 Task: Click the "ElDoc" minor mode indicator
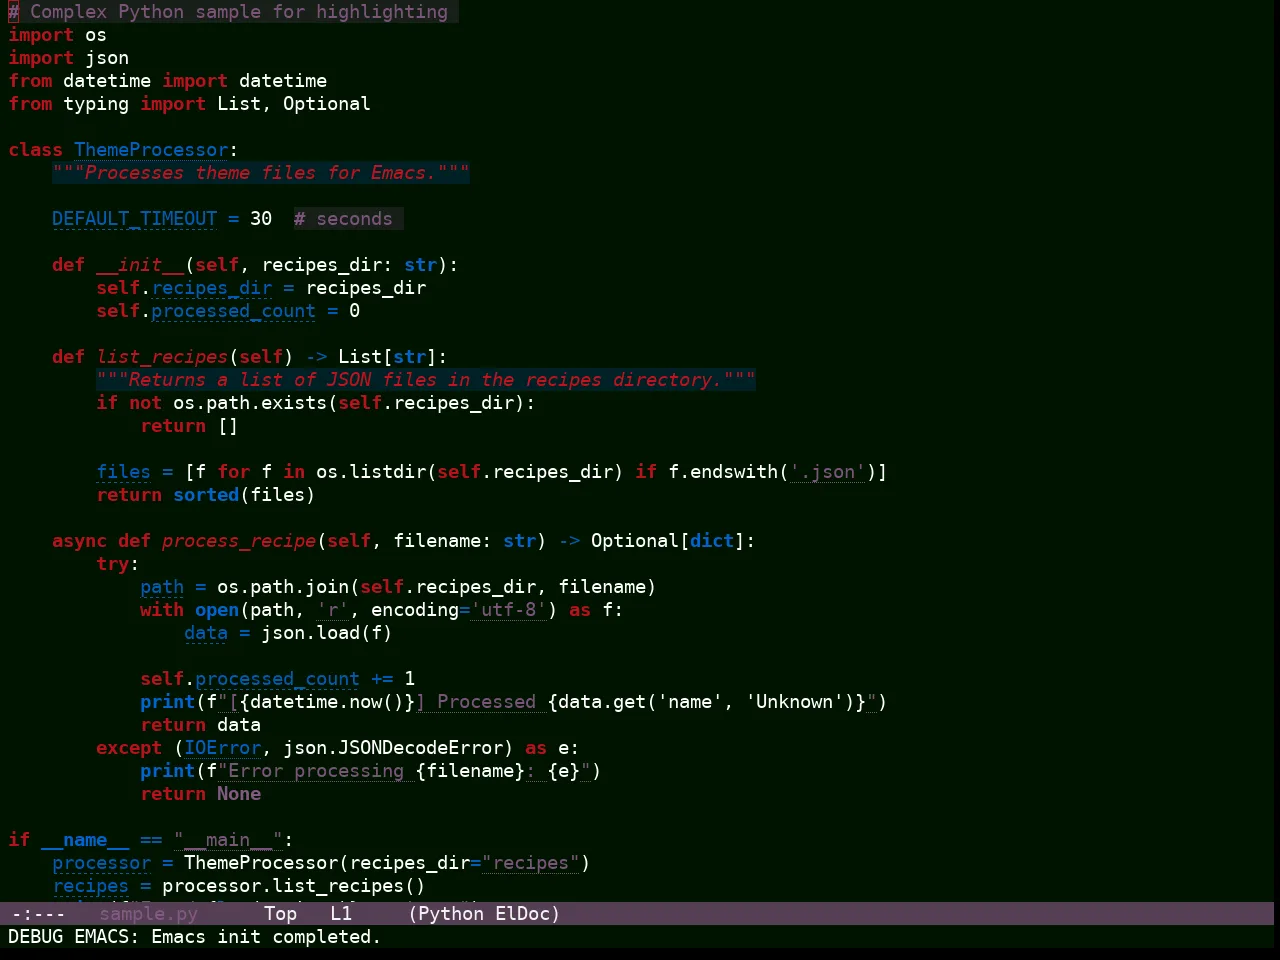[522, 913]
